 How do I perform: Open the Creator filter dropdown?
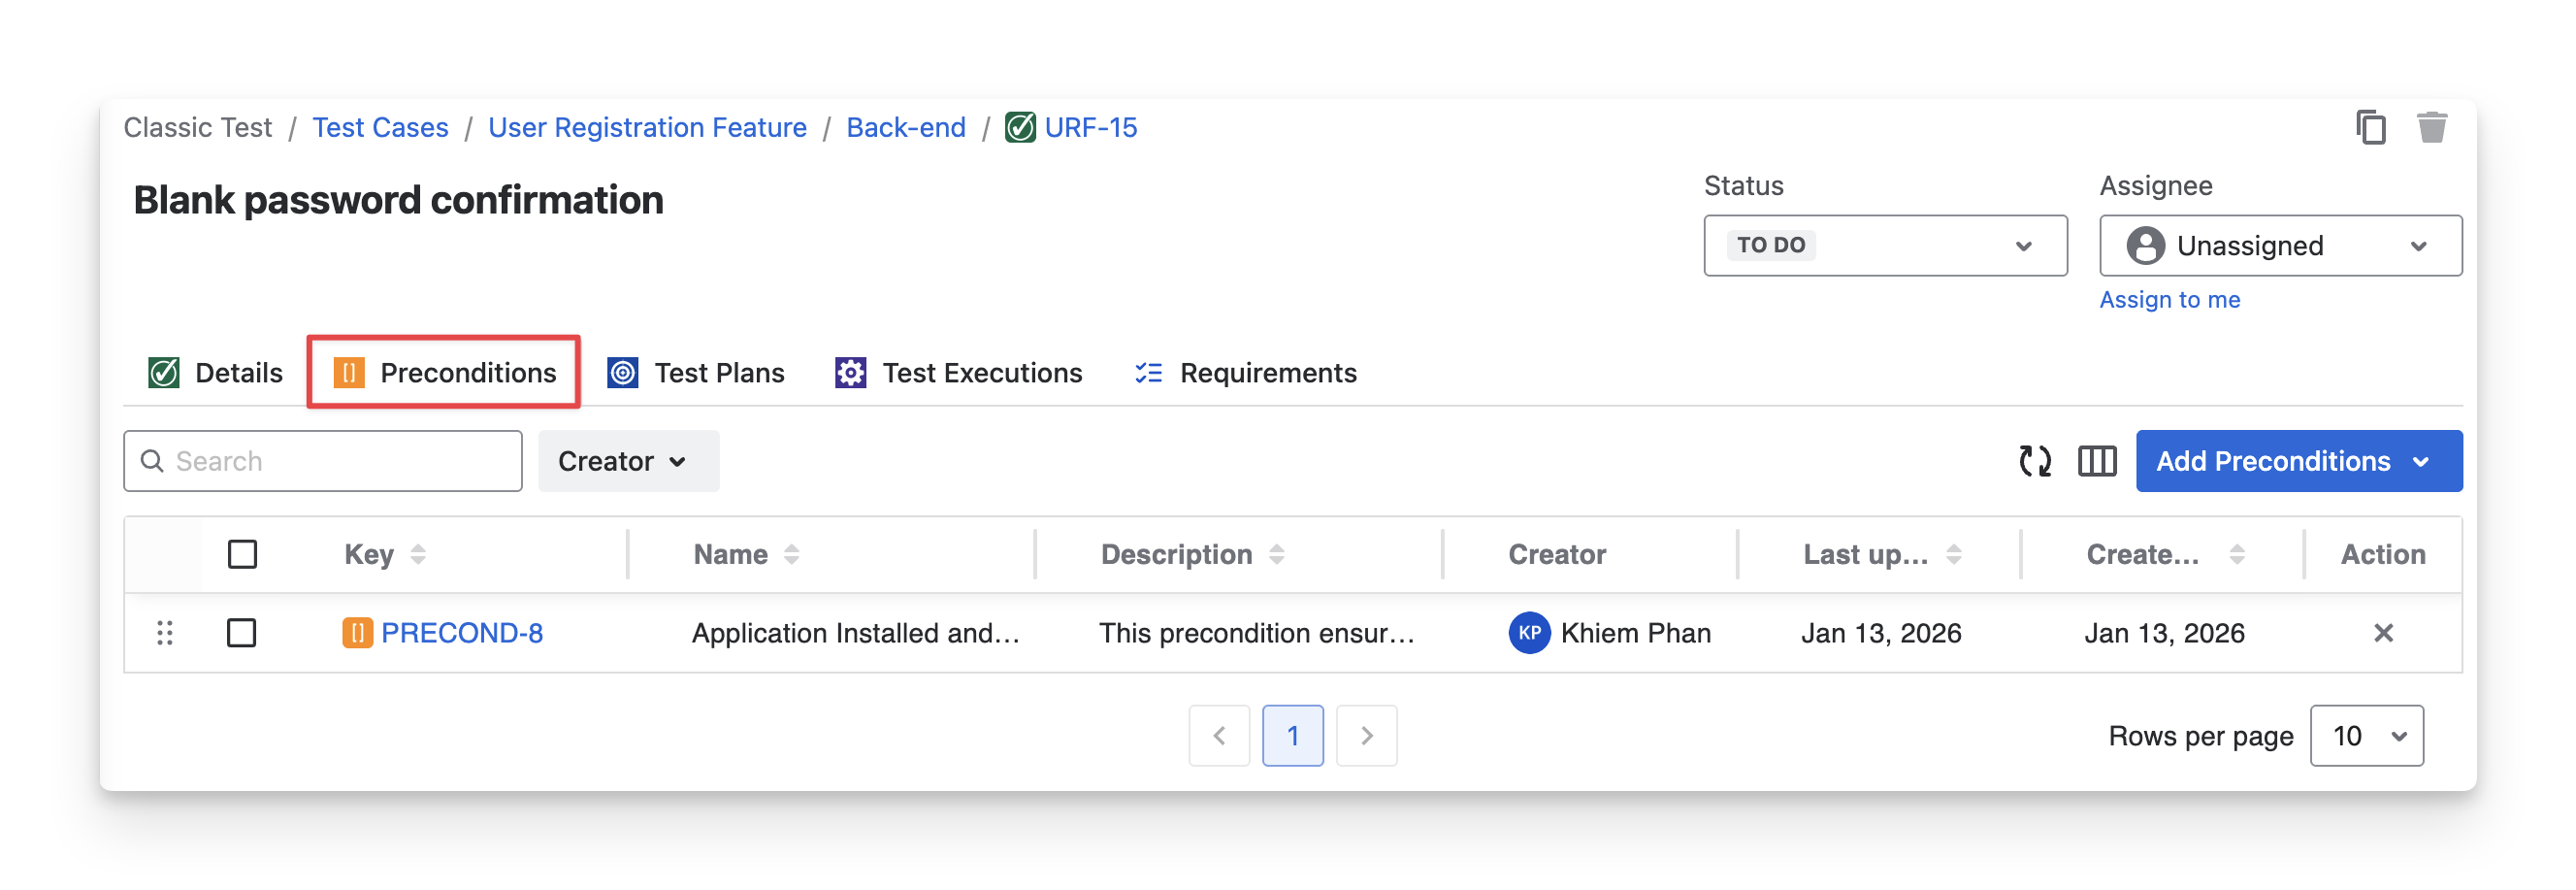tap(628, 461)
